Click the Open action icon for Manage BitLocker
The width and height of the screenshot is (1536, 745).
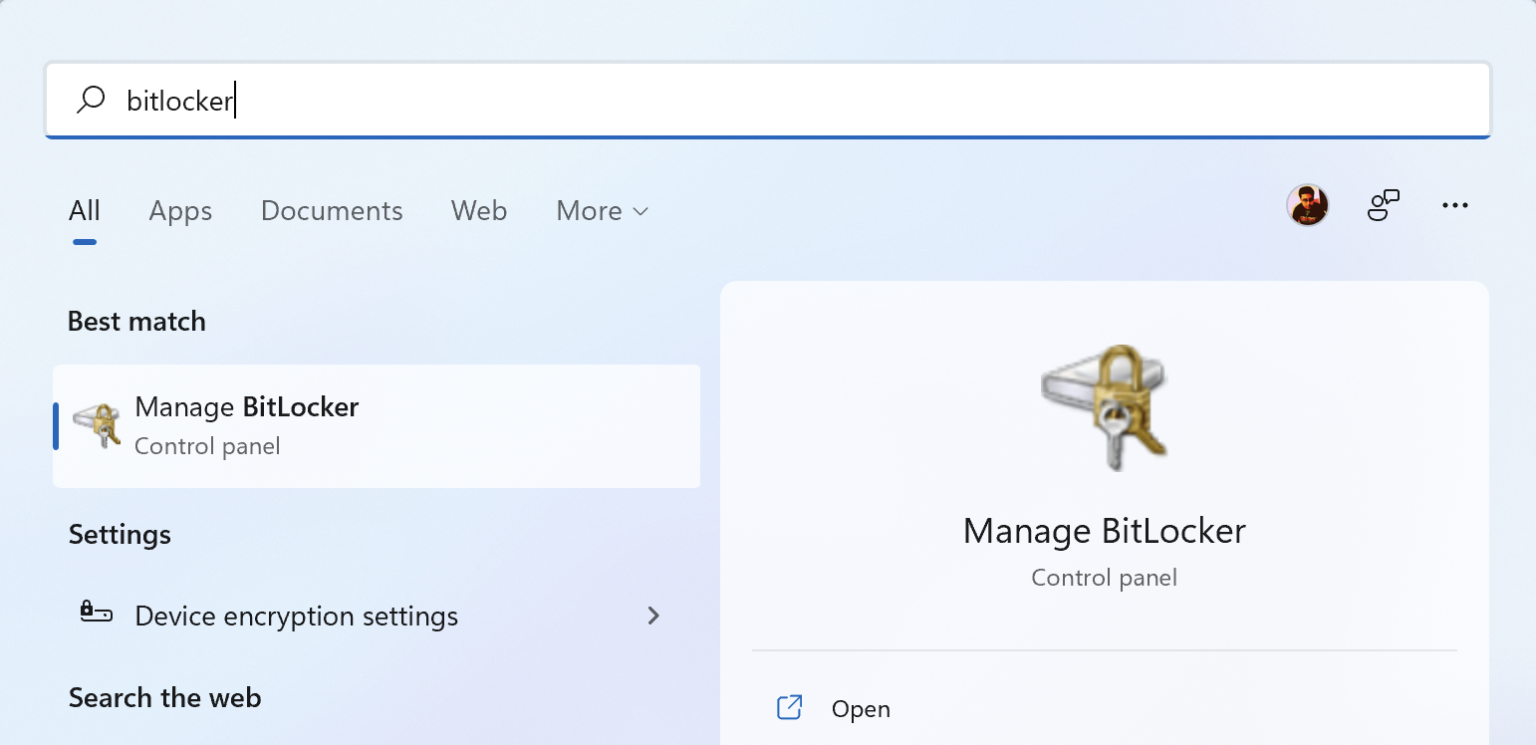[x=789, y=707]
